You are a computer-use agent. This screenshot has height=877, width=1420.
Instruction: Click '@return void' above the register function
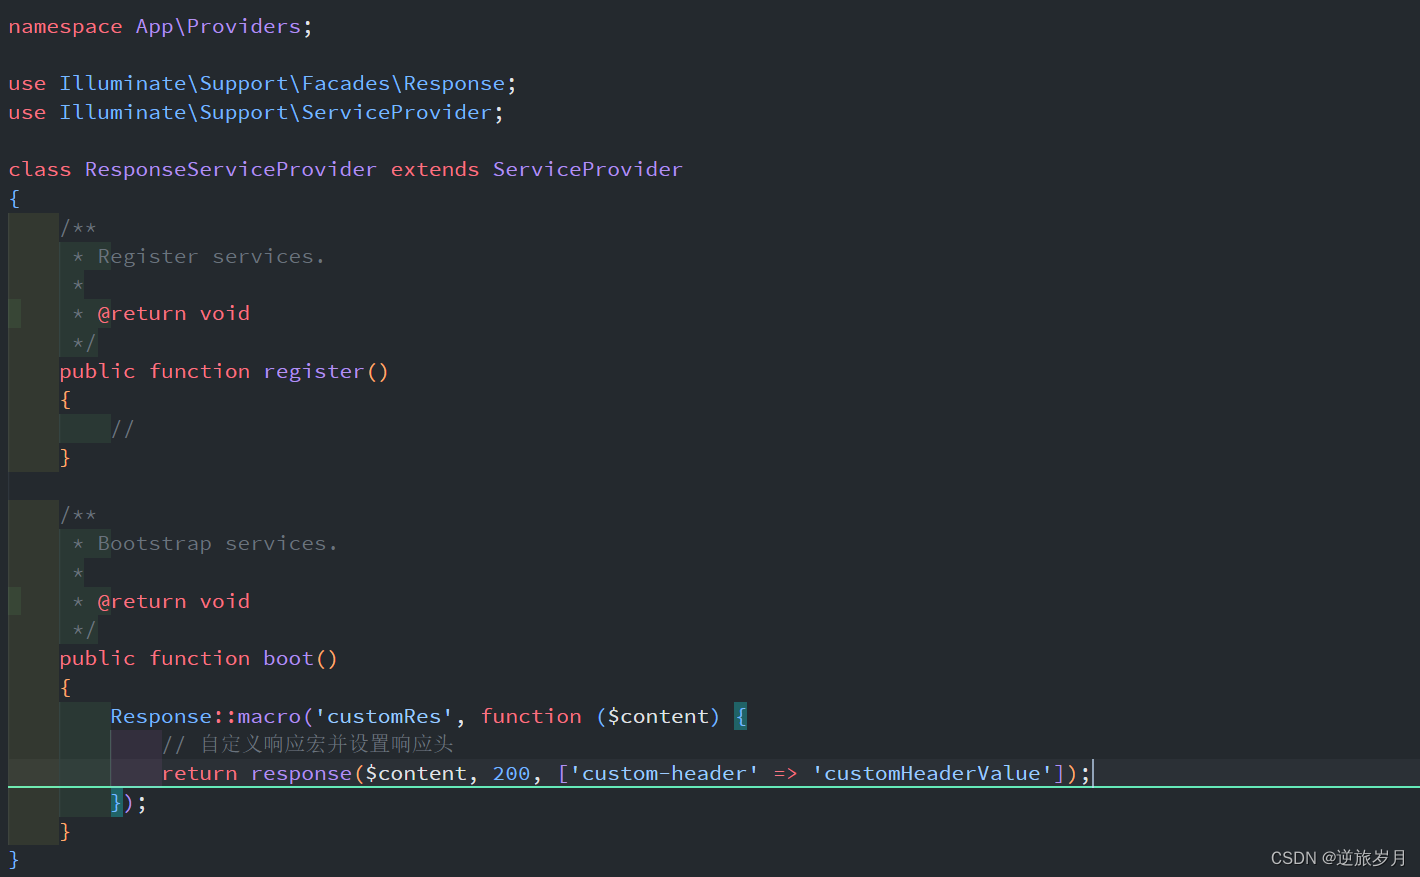[174, 314]
